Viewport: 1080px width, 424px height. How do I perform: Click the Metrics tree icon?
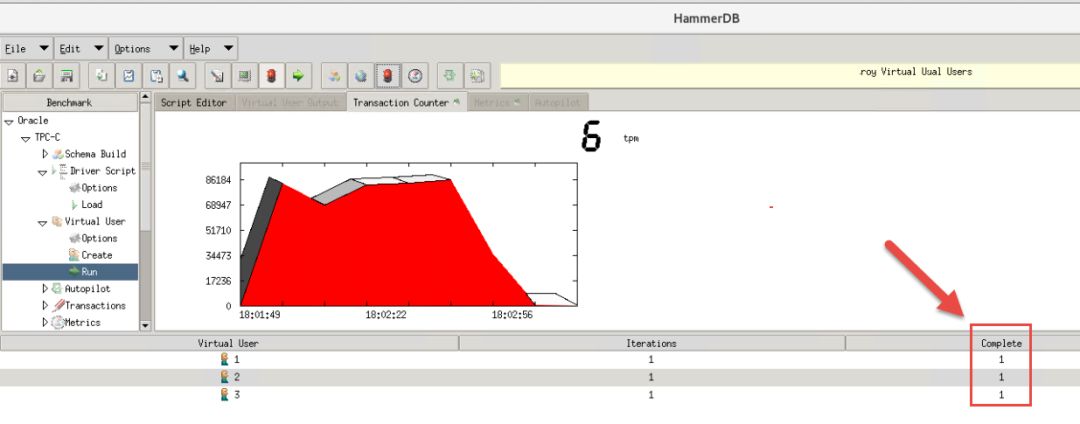[x=58, y=322]
